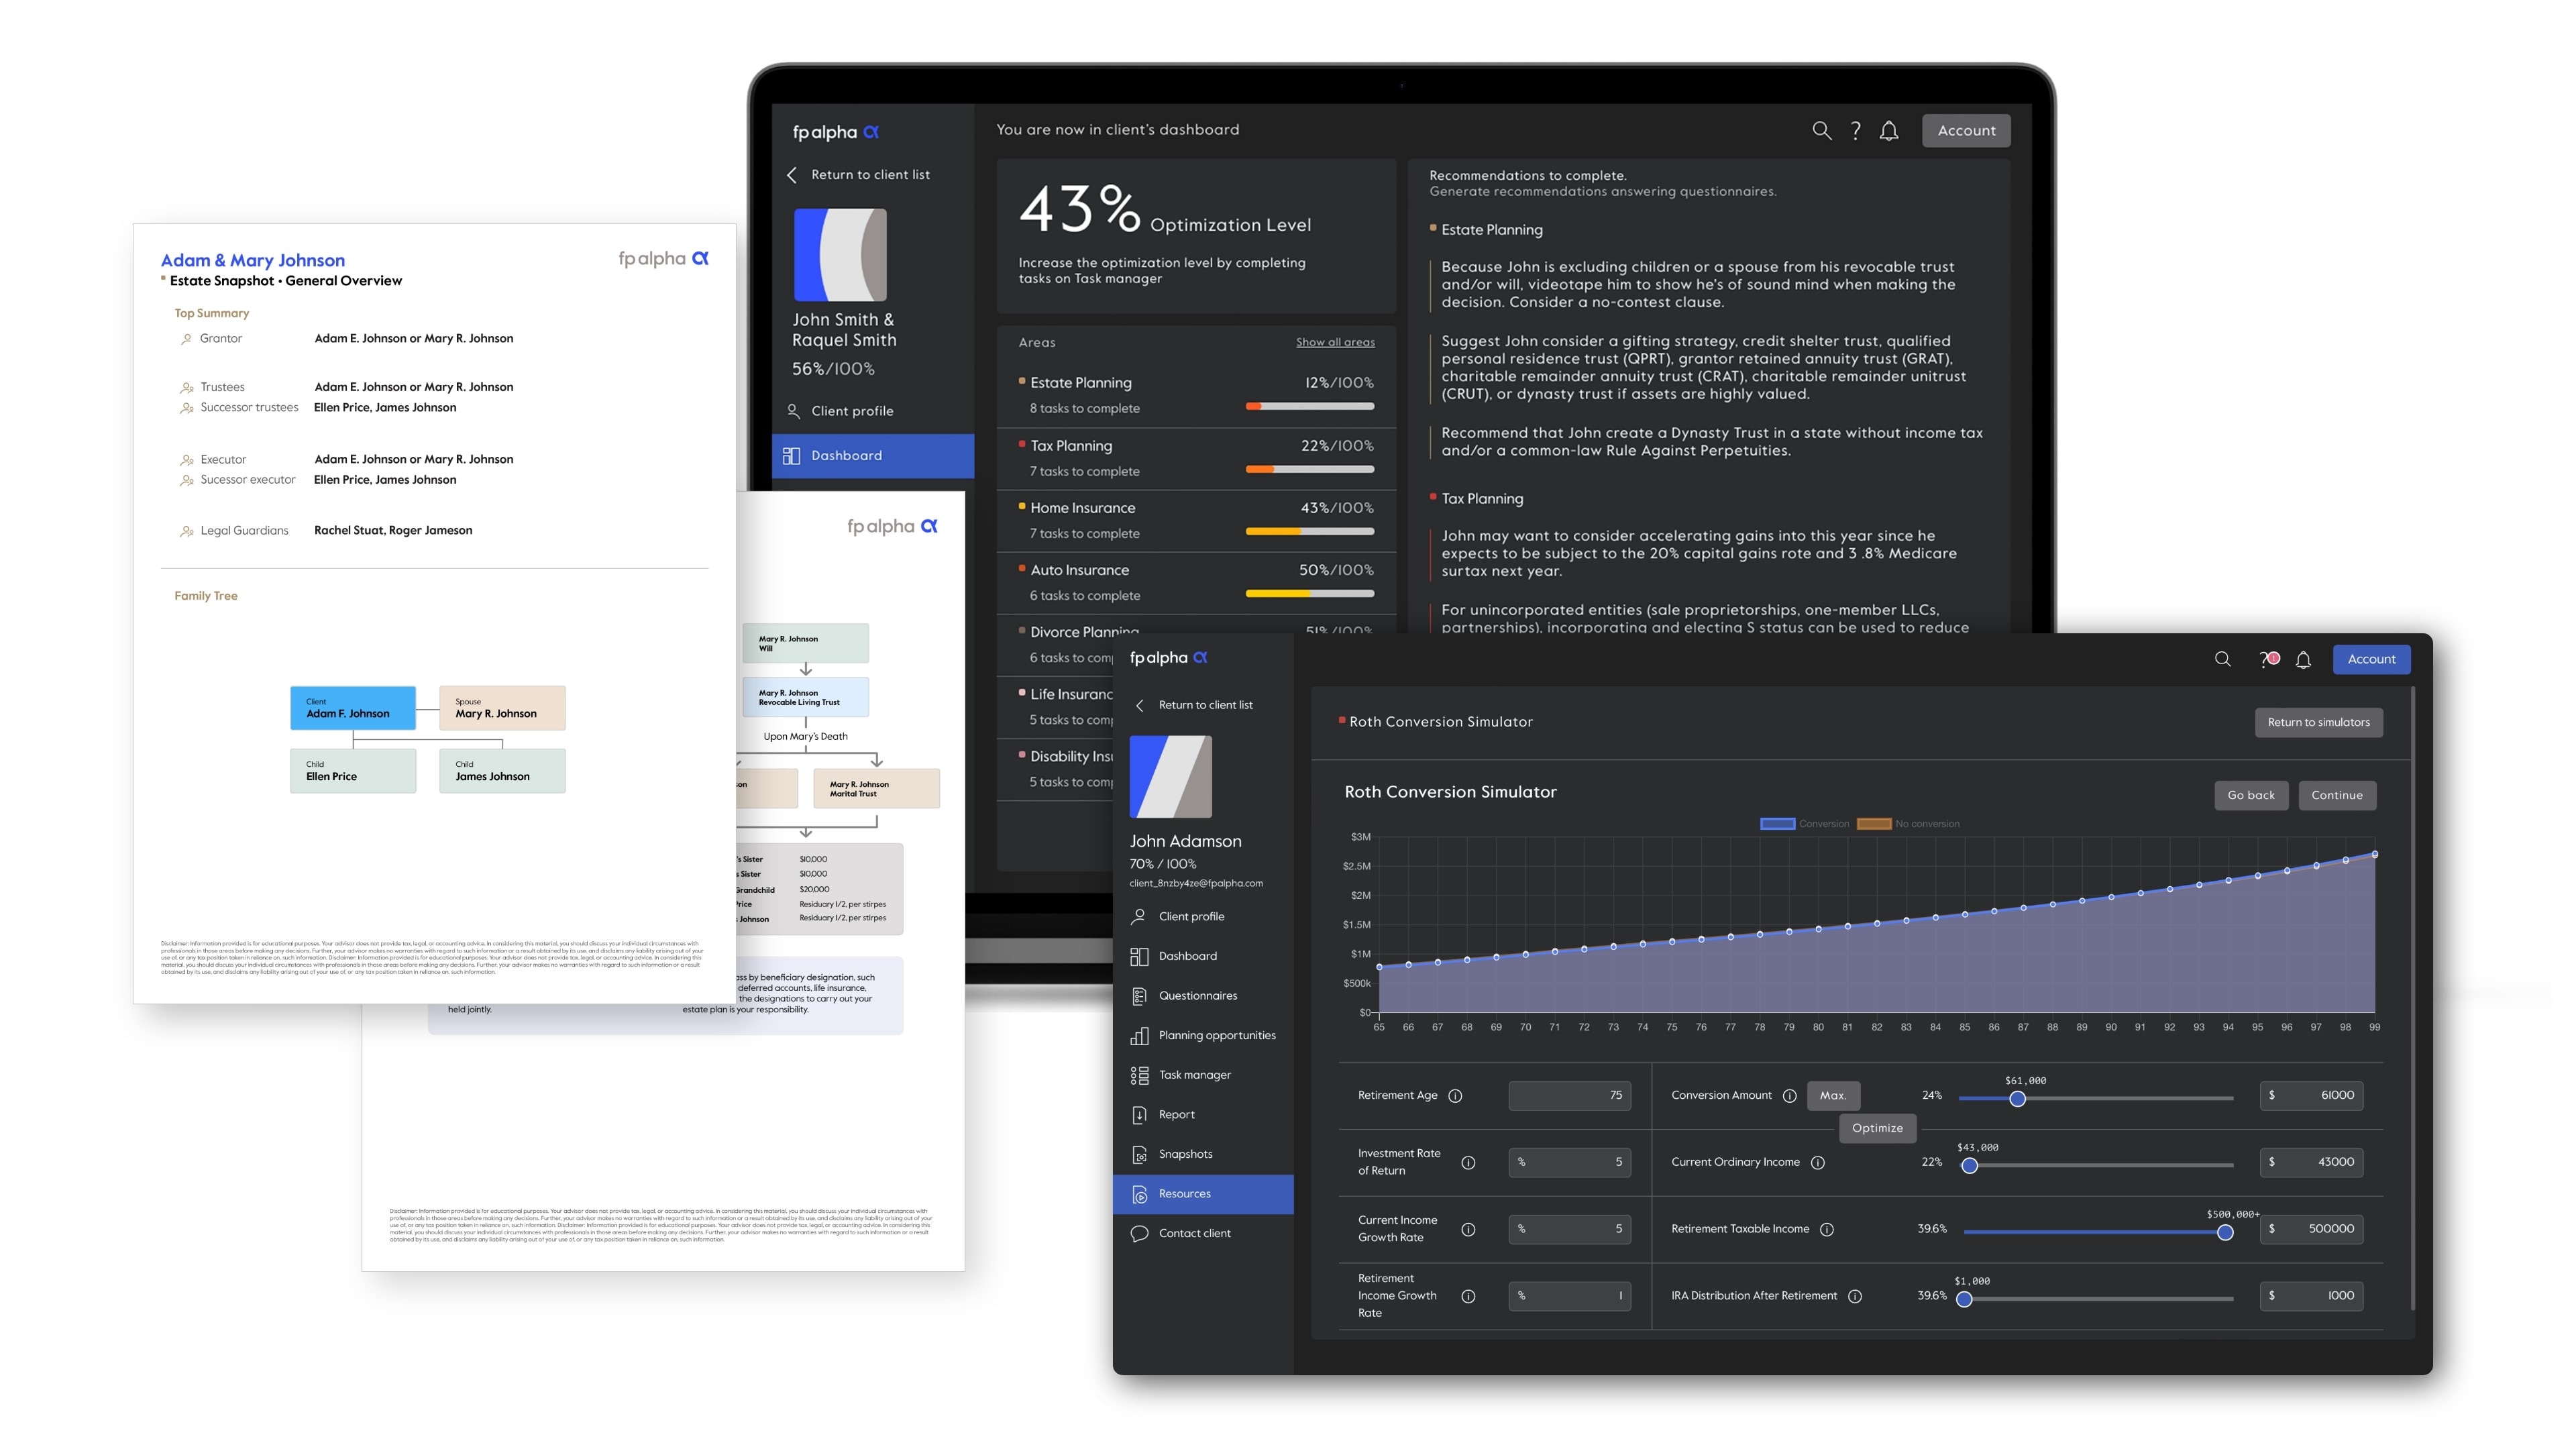Click Optimize button

1877,1128
